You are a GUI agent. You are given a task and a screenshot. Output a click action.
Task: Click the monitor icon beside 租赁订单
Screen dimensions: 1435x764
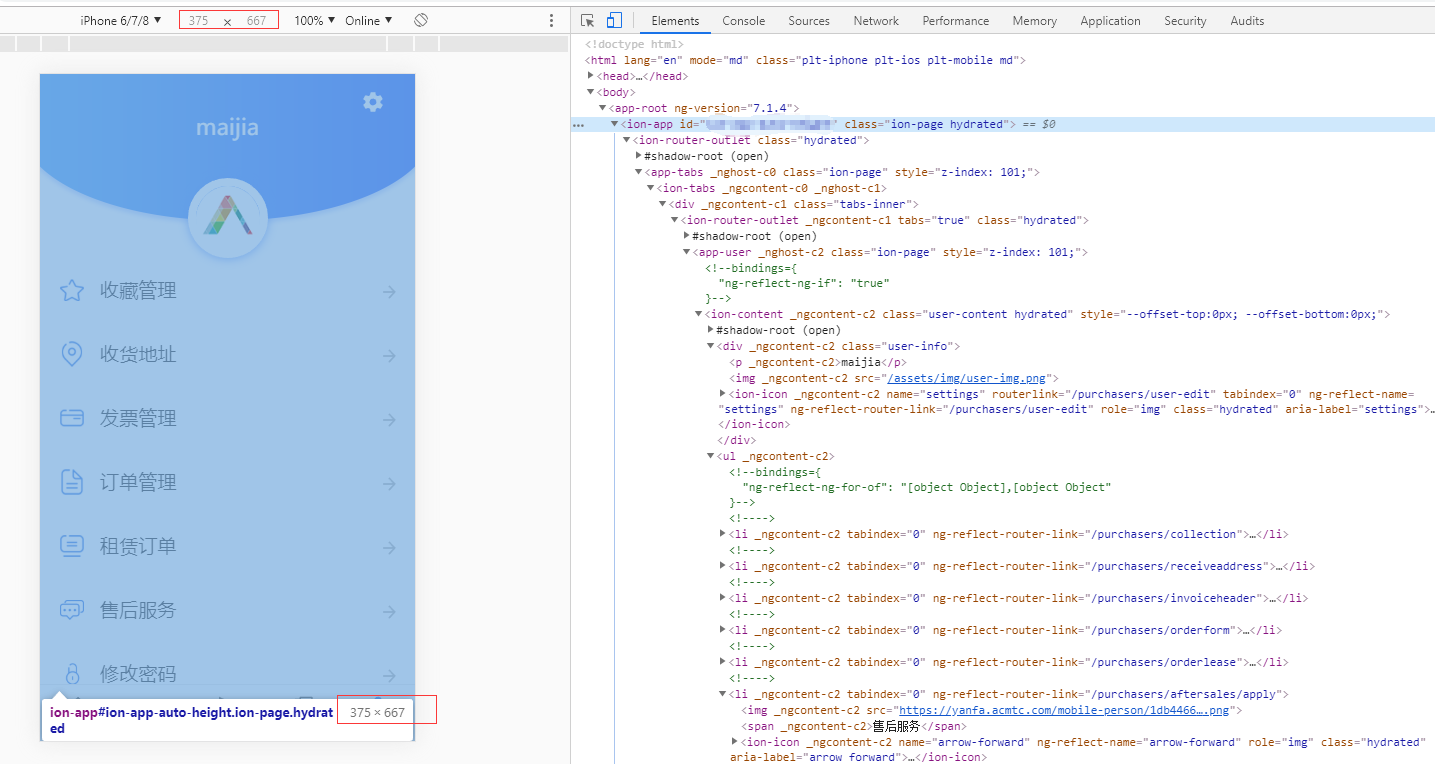tap(71, 547)
